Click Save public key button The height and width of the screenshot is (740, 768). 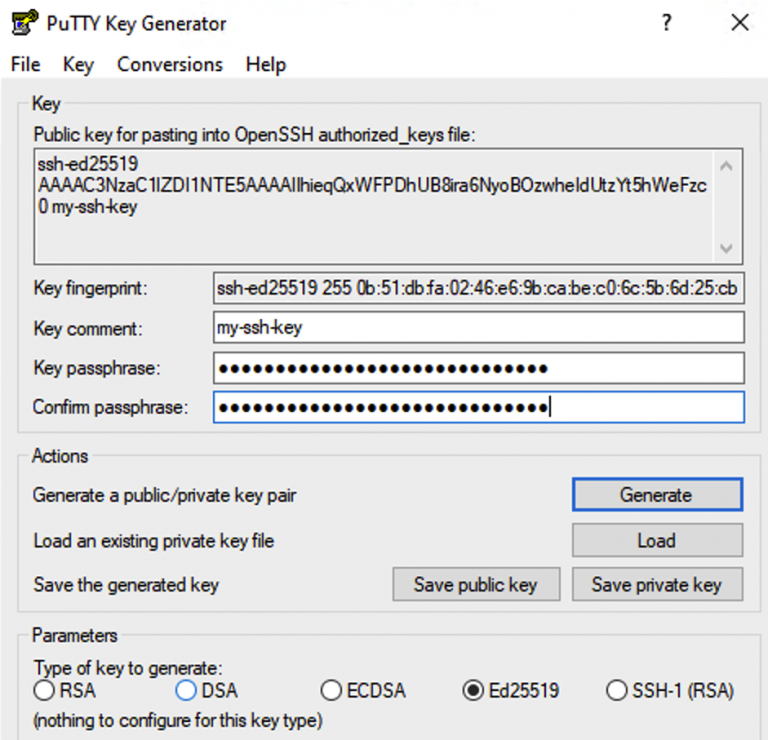tap(476, 584)
